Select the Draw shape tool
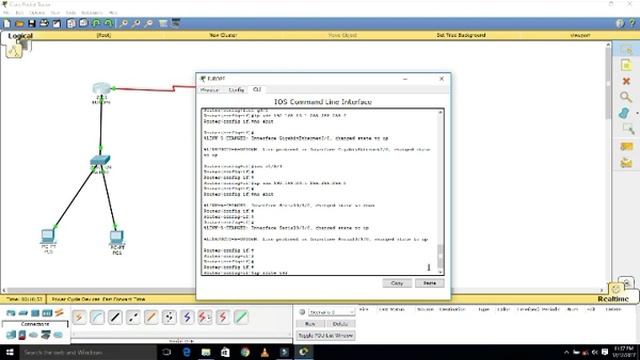Image resolution: width=640 pixels, height=360 pixels. click(624, 113)
